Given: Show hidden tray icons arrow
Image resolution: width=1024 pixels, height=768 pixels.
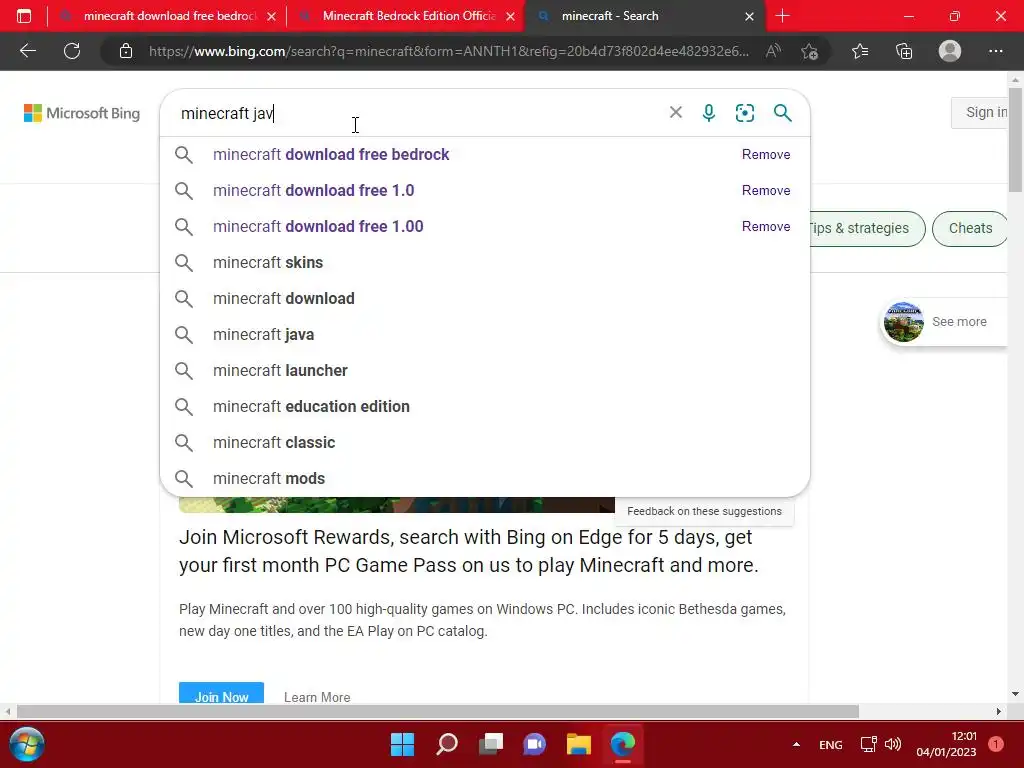Looking at the screenshot, I should (x=796, y=744).
